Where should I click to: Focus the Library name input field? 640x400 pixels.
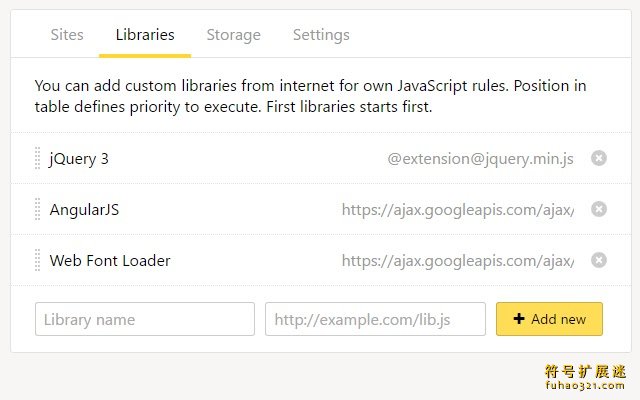point(145,319)
